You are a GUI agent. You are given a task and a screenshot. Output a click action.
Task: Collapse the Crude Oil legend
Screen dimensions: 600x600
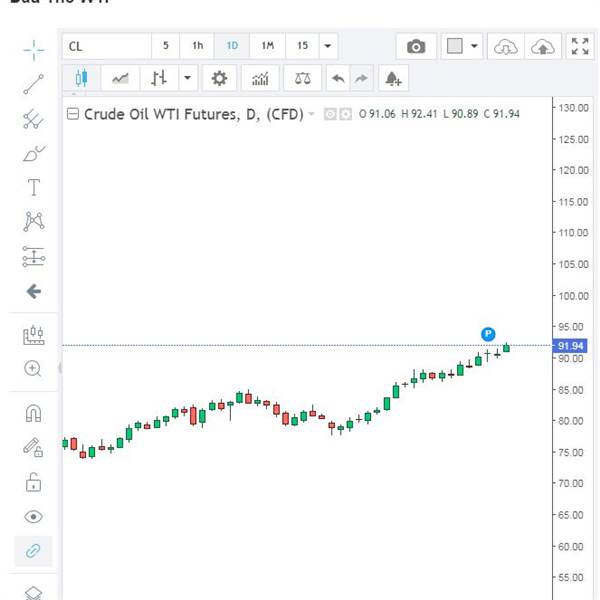[x=73, y=114]
